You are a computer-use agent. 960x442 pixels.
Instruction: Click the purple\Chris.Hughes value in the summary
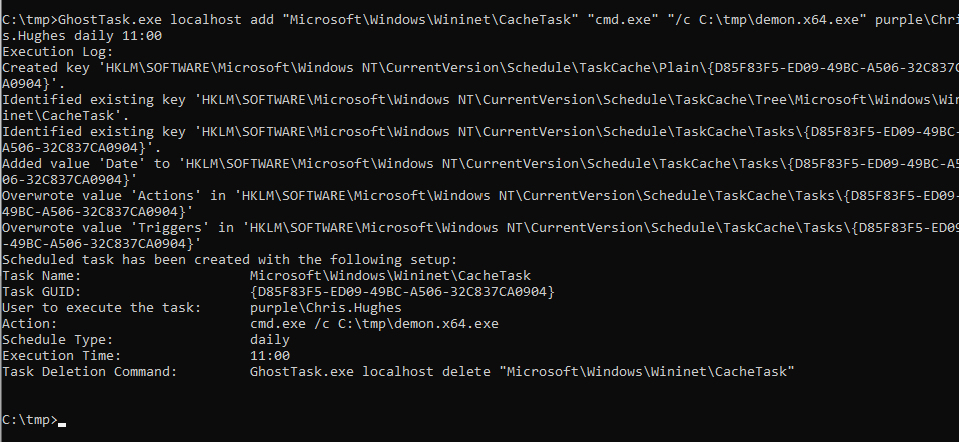click(325, 307)
